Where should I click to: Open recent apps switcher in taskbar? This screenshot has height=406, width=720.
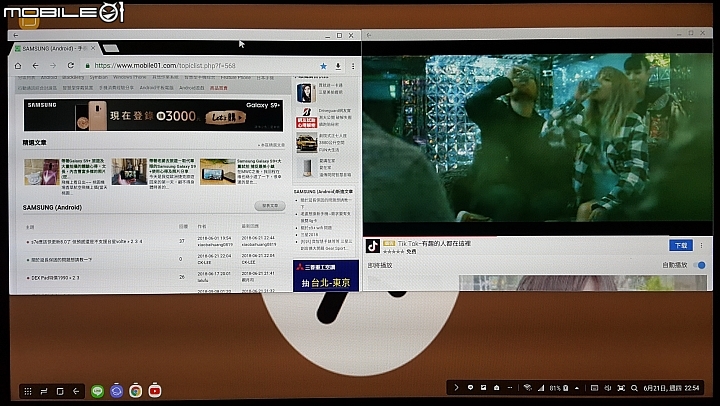click(44, 391)
